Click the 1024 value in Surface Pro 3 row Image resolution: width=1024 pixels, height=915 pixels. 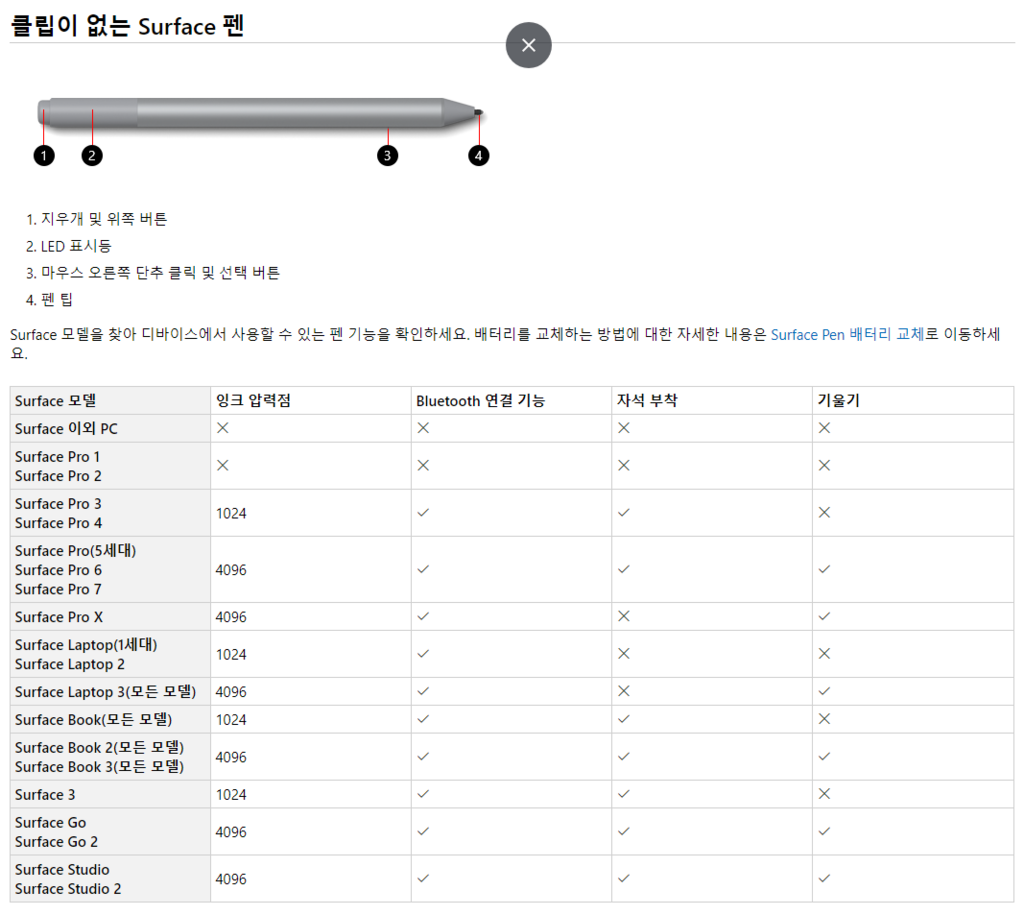tap(231, 513)
